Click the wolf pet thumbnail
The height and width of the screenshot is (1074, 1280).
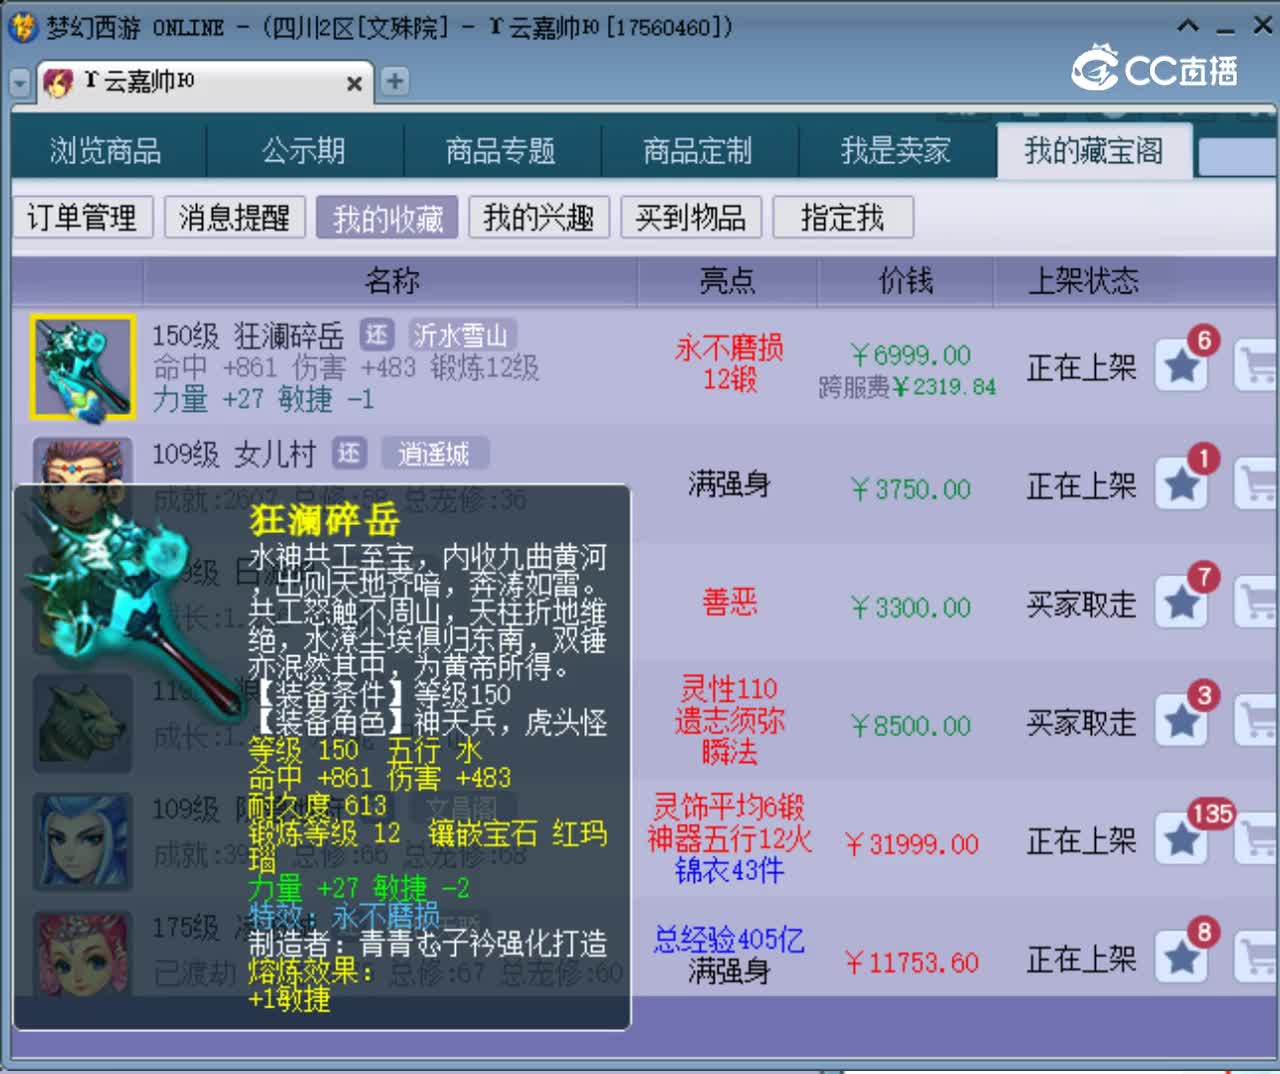pyautogui.click(x=82, y=724)
